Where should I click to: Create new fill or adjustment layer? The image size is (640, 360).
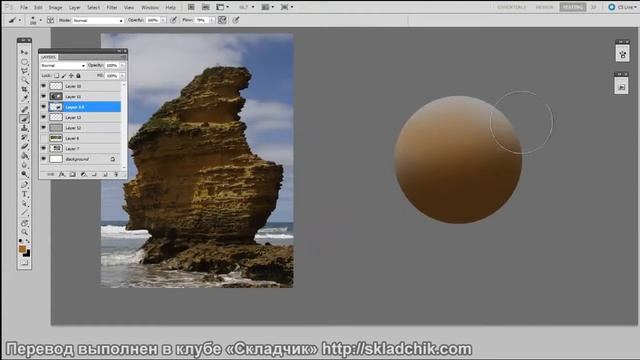(83, 174)
